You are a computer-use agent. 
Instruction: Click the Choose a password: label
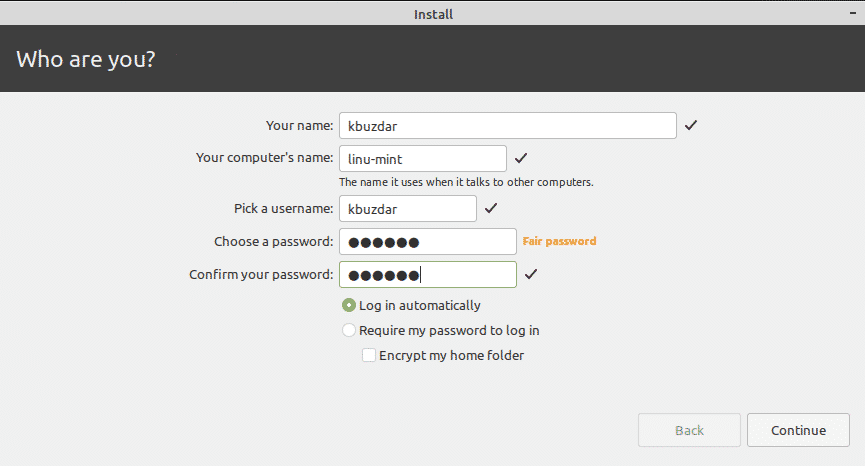tap(273, 242)
